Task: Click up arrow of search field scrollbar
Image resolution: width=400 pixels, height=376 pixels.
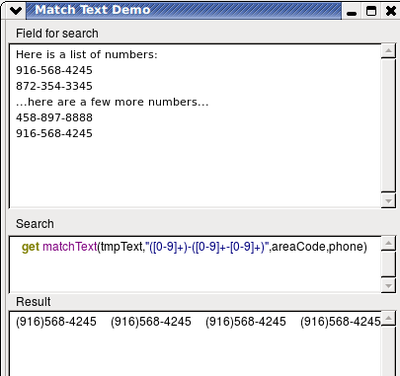Action: (x=388, y=51)
